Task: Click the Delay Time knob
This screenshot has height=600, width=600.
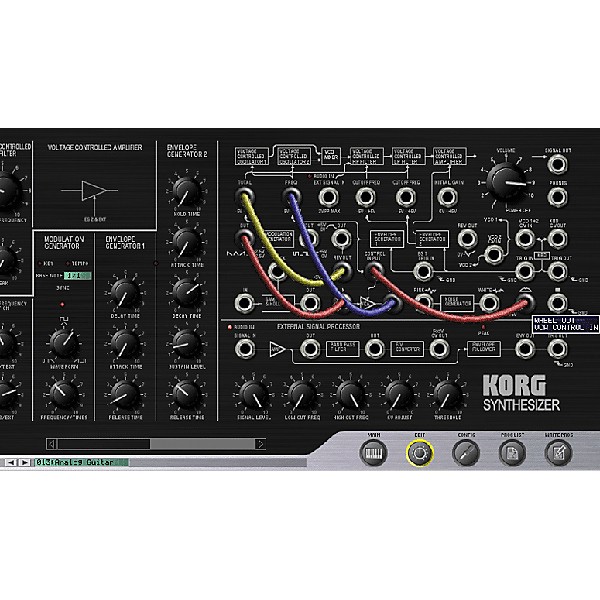Action: pos(125,293)
